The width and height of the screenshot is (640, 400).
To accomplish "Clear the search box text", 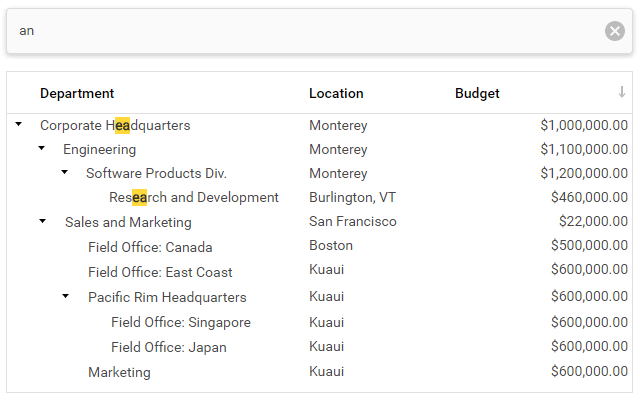I will [614, 31].
